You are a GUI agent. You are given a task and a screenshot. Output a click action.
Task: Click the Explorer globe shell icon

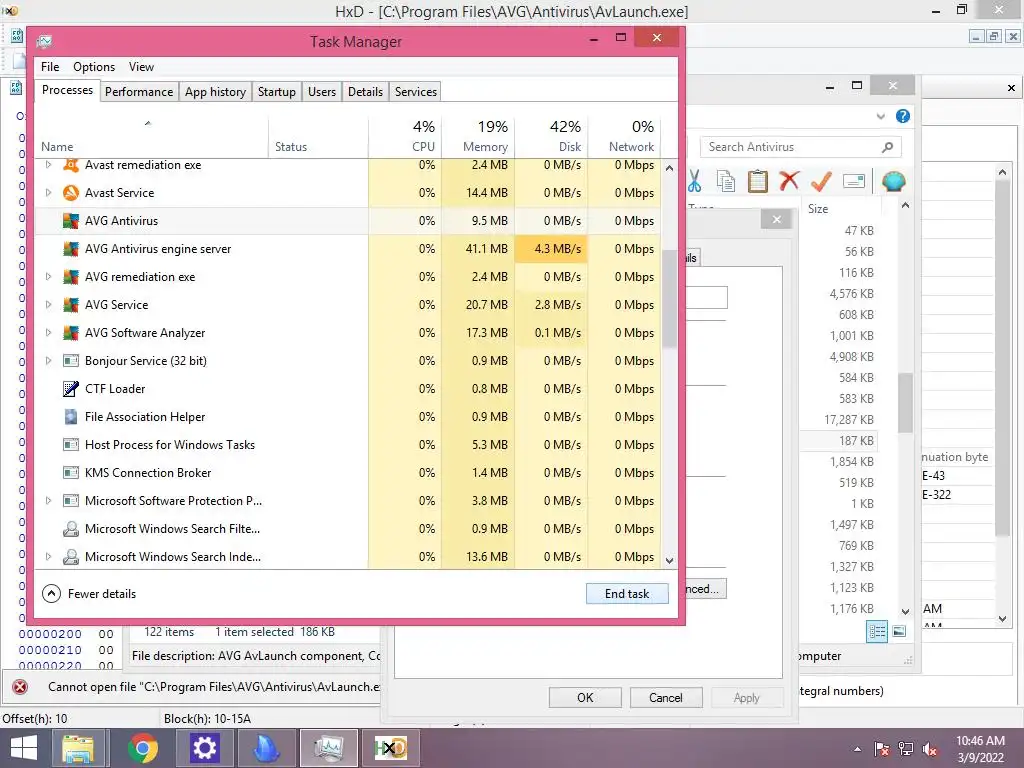click(893, 181)
